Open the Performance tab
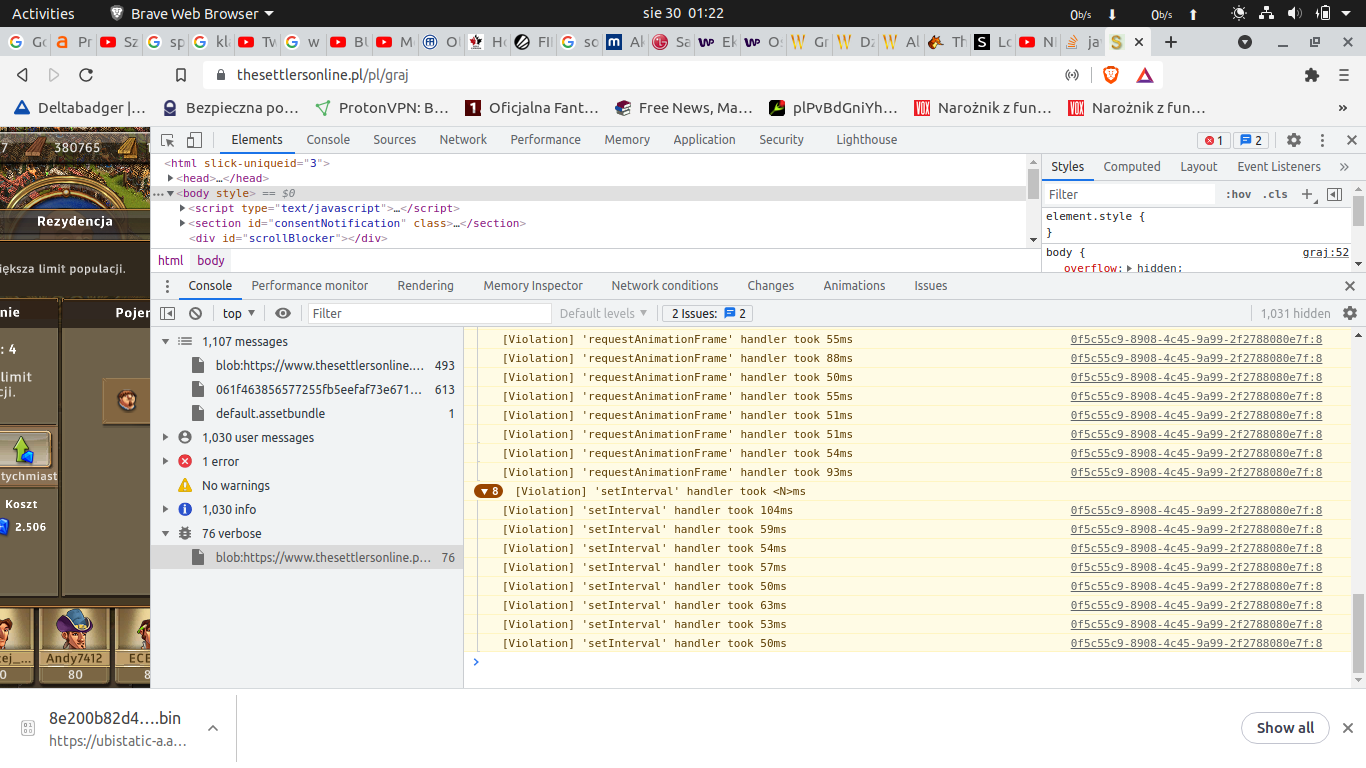 (545, 140)
